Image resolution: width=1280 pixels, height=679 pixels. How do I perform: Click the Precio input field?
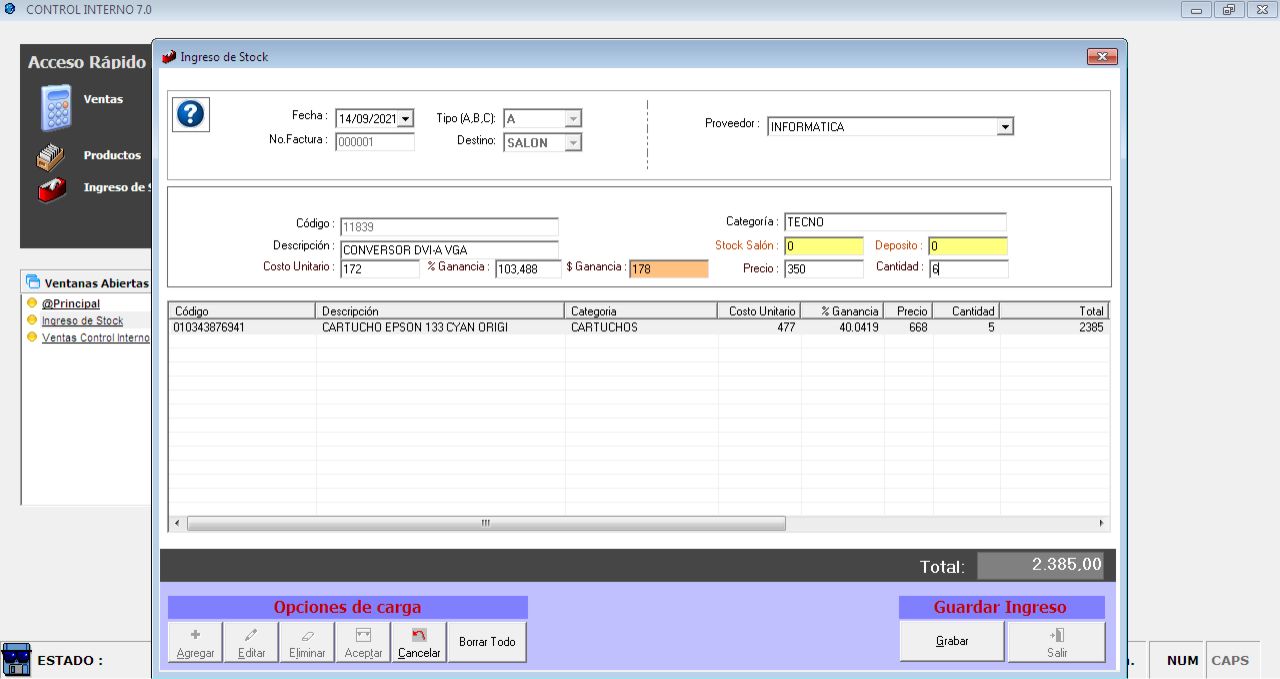click(x=823, y=269)
